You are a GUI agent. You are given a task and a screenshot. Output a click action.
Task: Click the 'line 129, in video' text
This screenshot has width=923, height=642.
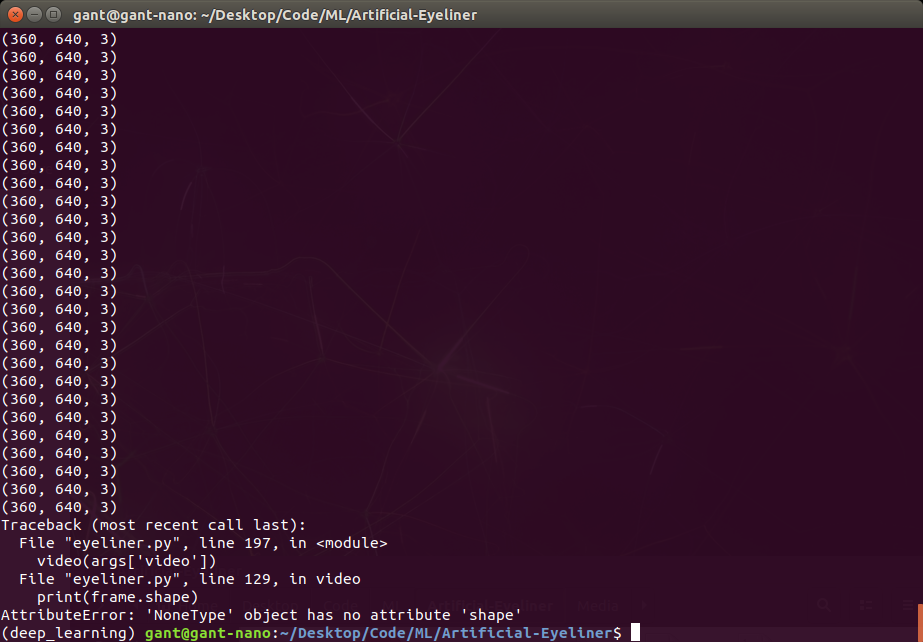pos(280,579)
